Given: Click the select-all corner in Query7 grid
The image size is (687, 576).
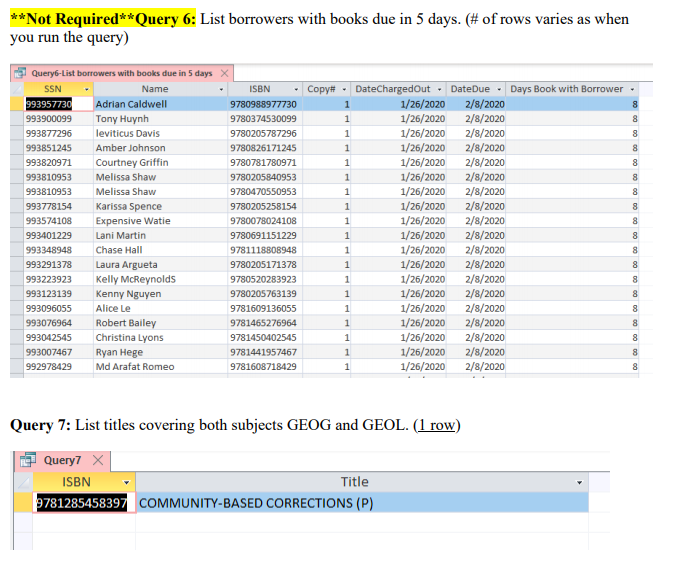Looking at the screenshot, I should click(x=23, y=482).
